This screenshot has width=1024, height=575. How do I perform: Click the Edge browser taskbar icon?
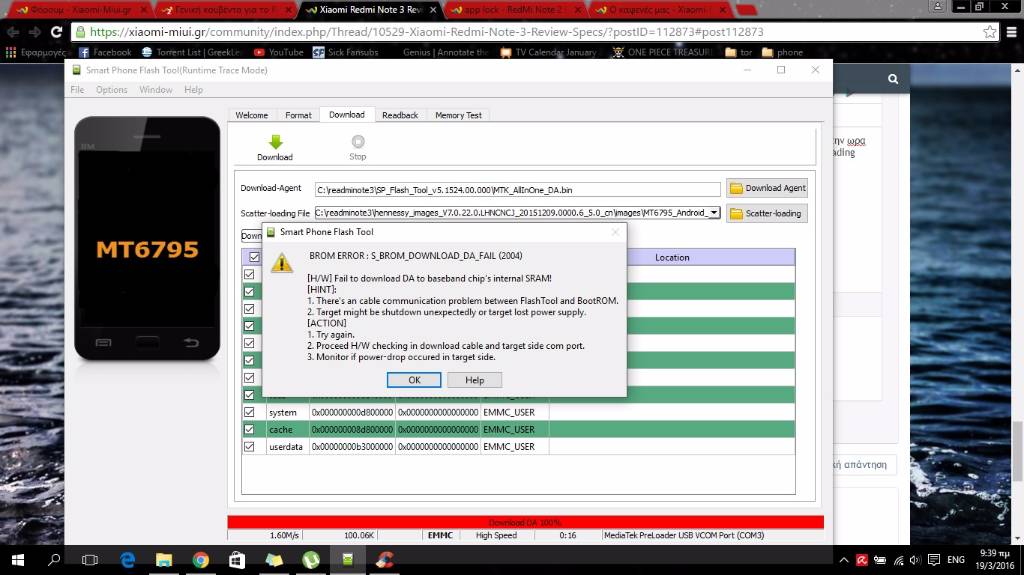[128, 560]
